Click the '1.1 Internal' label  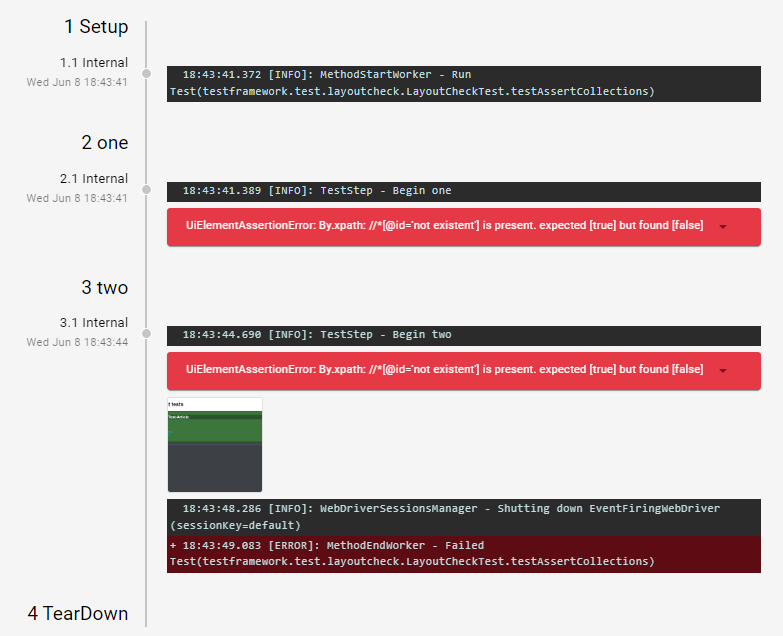point(94,62)
